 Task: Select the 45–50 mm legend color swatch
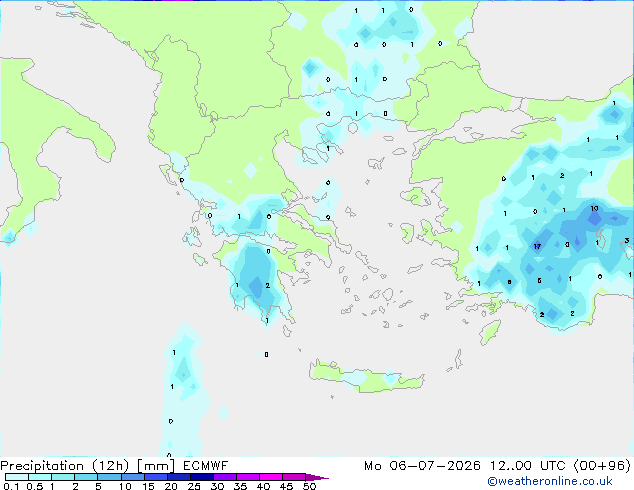pos(294,477)
